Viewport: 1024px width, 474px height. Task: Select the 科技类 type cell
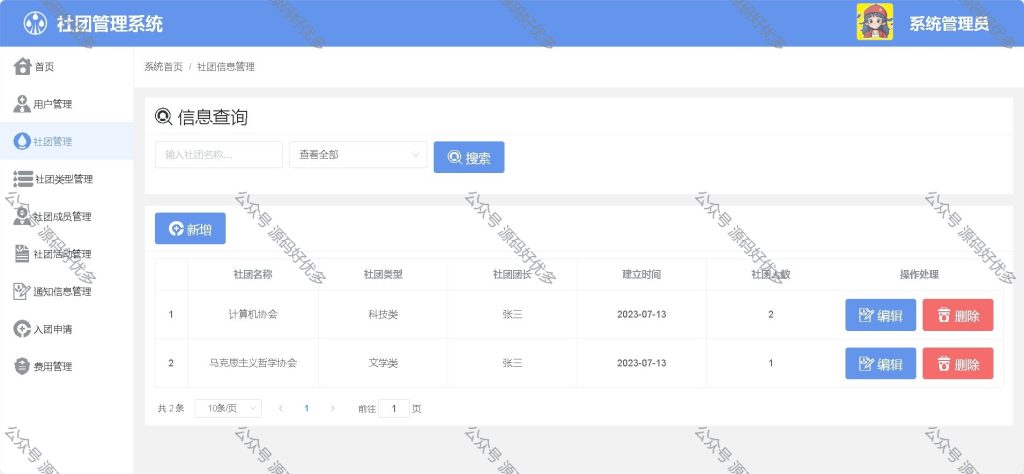point(383,314)
